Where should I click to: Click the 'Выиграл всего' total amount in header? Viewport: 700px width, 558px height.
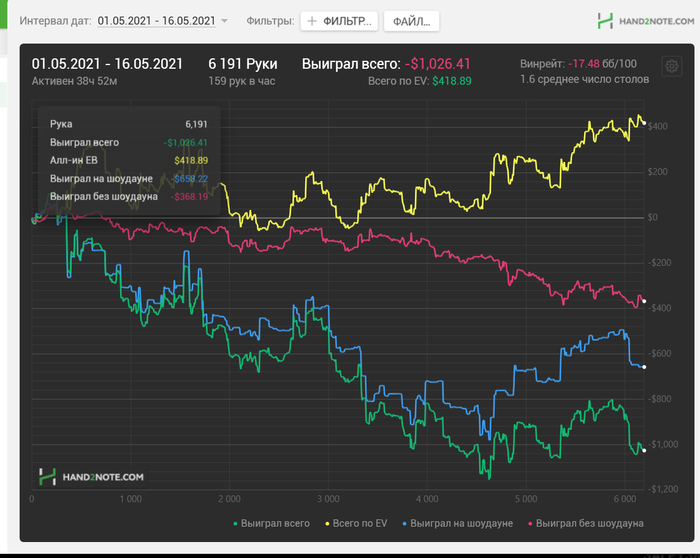[x=438, y=64]
